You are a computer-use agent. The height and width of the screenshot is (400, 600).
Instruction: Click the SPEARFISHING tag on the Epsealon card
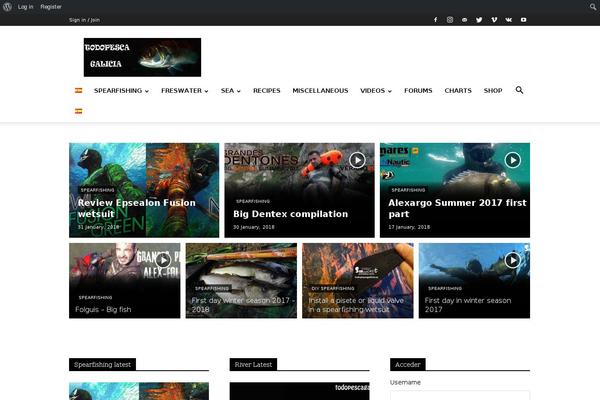98,190
